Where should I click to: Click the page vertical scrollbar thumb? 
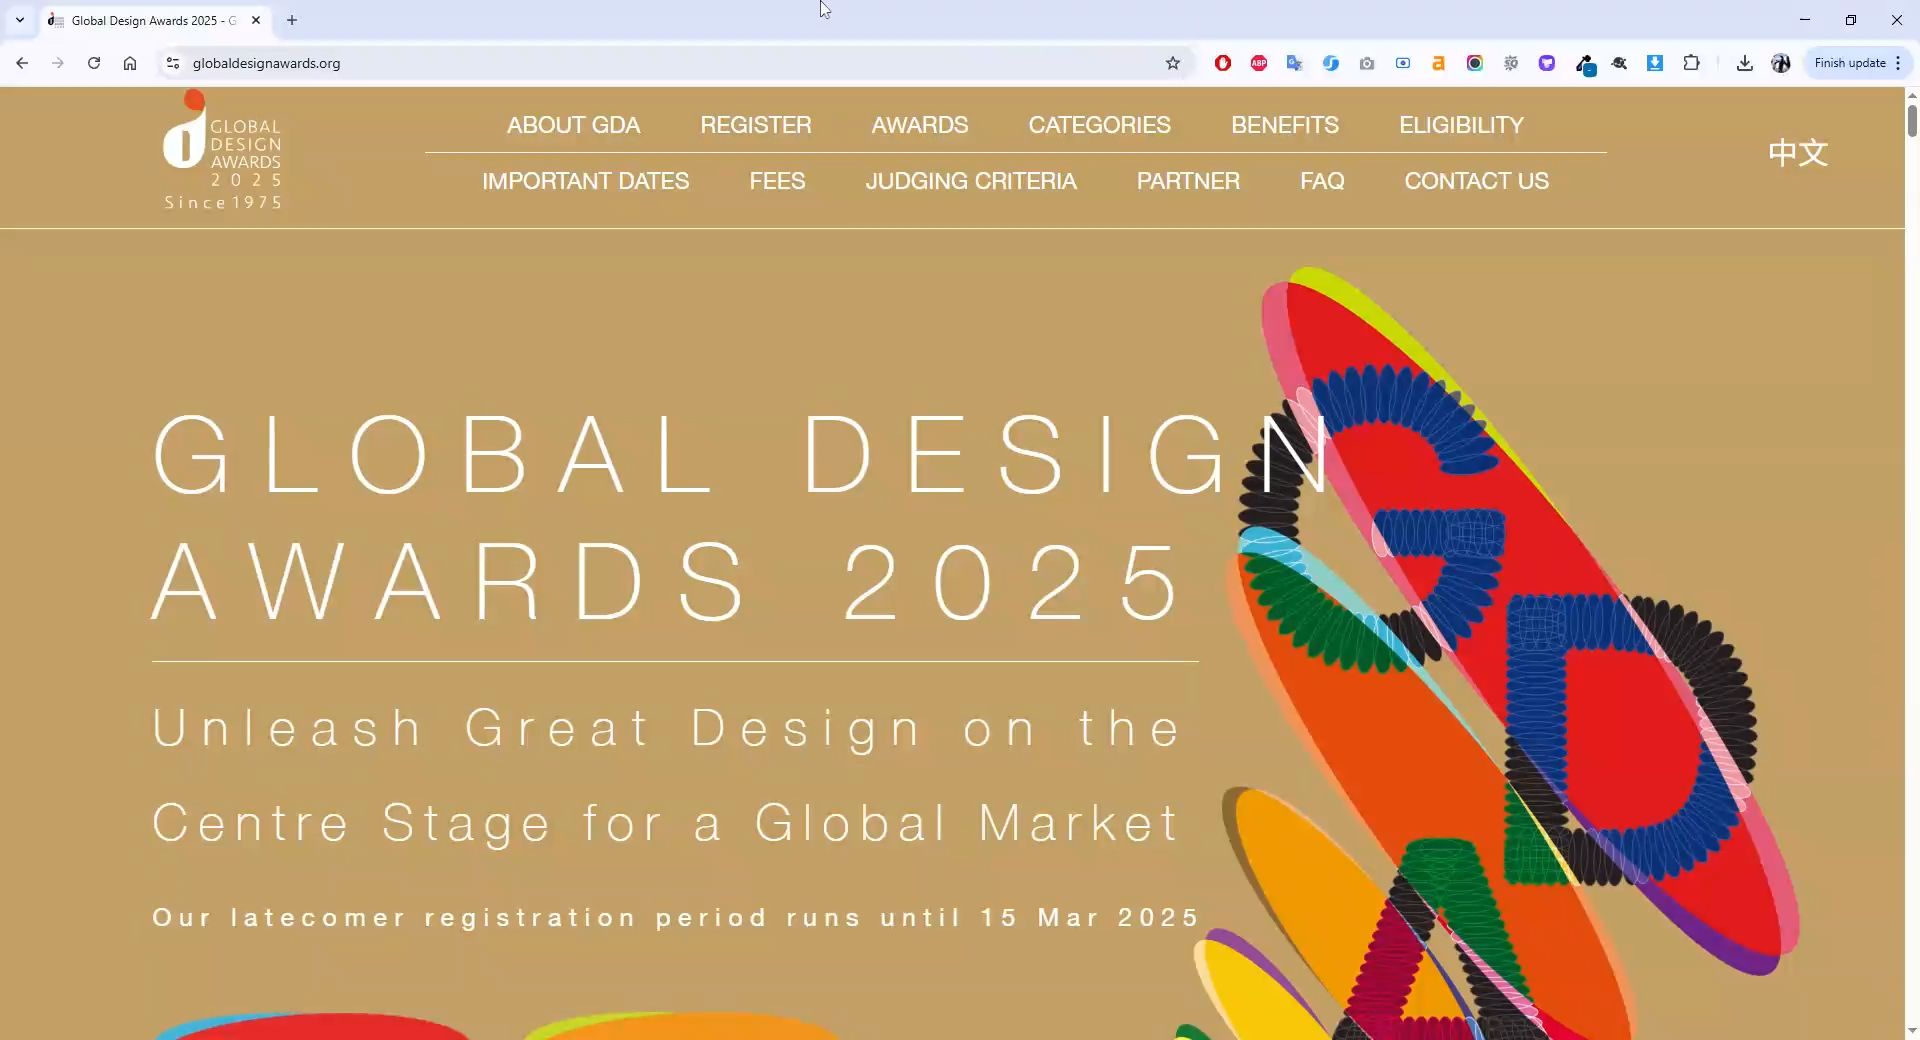coord(1912,120)
